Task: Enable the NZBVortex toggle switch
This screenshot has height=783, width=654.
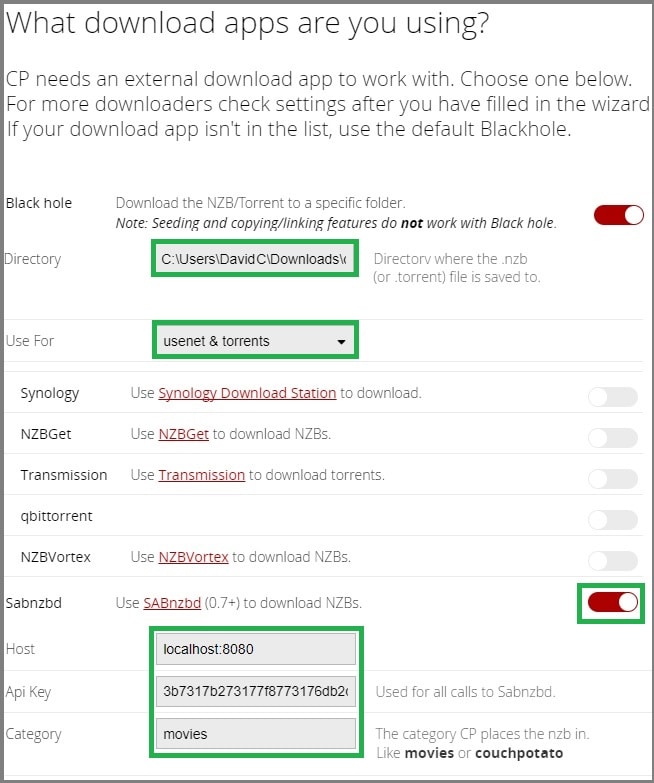Action: [x=613, y=561]
